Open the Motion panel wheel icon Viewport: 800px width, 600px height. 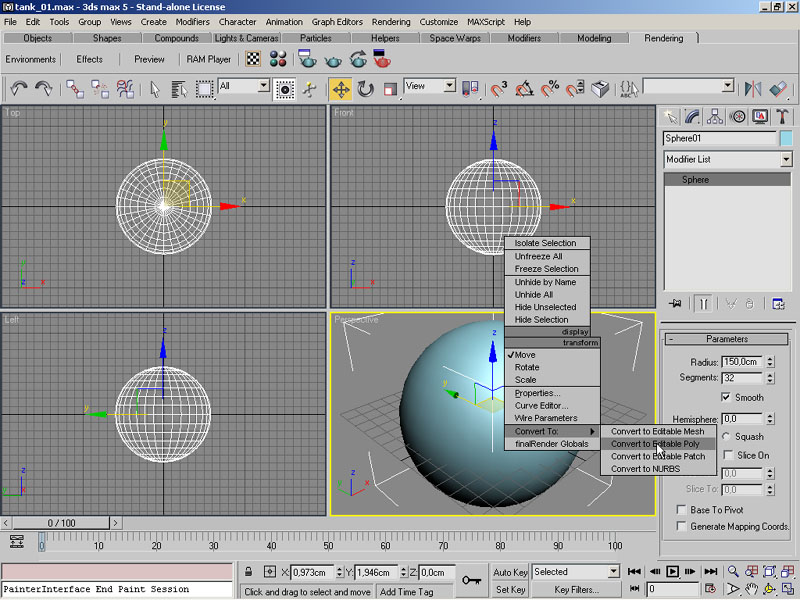(x=738, y=117)
